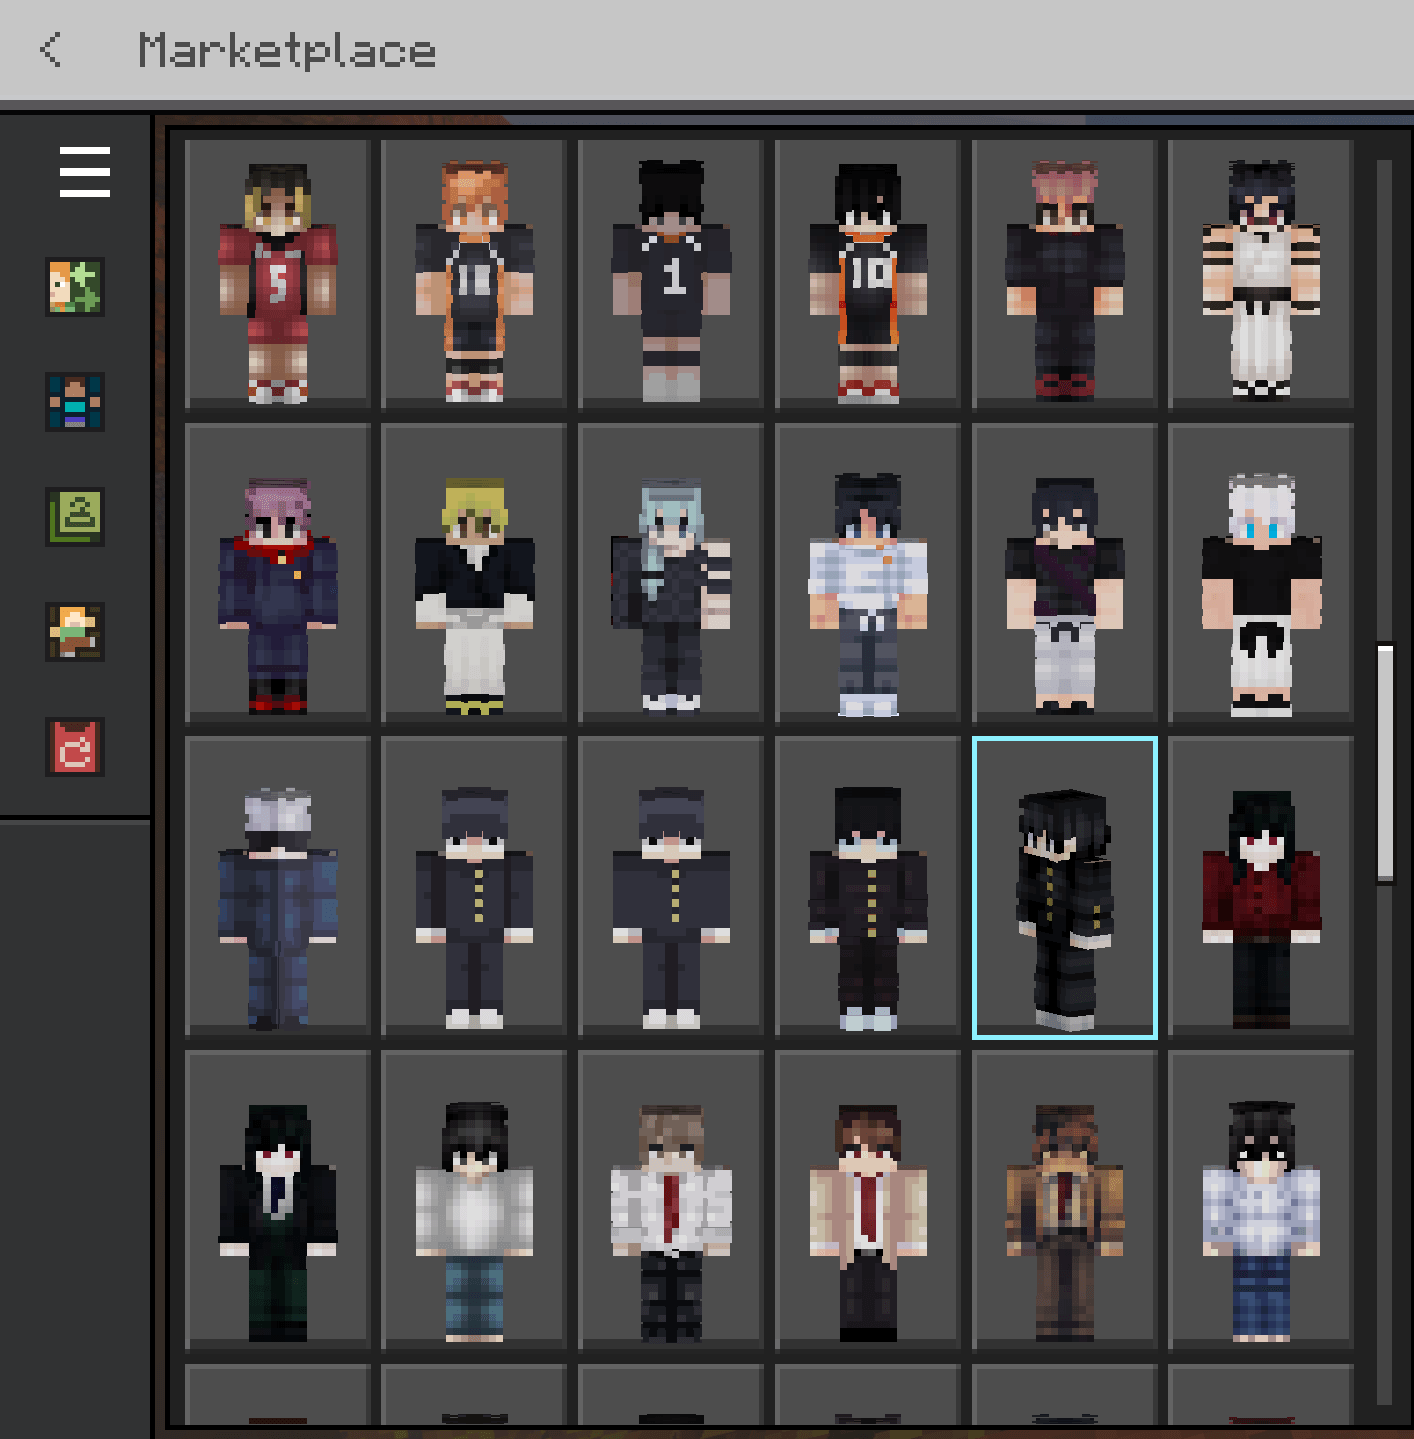Choose the orange-haired black jersey skin
This screenshot has height=1439, width=1414.
474,275
